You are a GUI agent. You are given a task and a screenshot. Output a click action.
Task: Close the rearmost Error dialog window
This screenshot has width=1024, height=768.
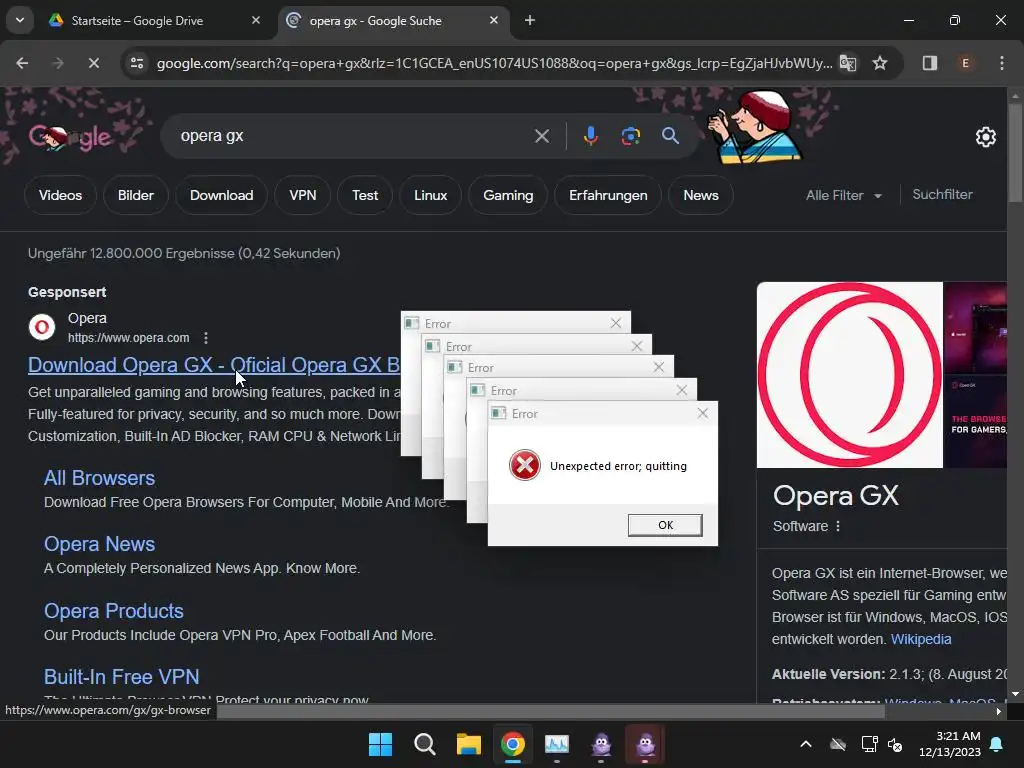pyautogui.click(x=616, y=323)
